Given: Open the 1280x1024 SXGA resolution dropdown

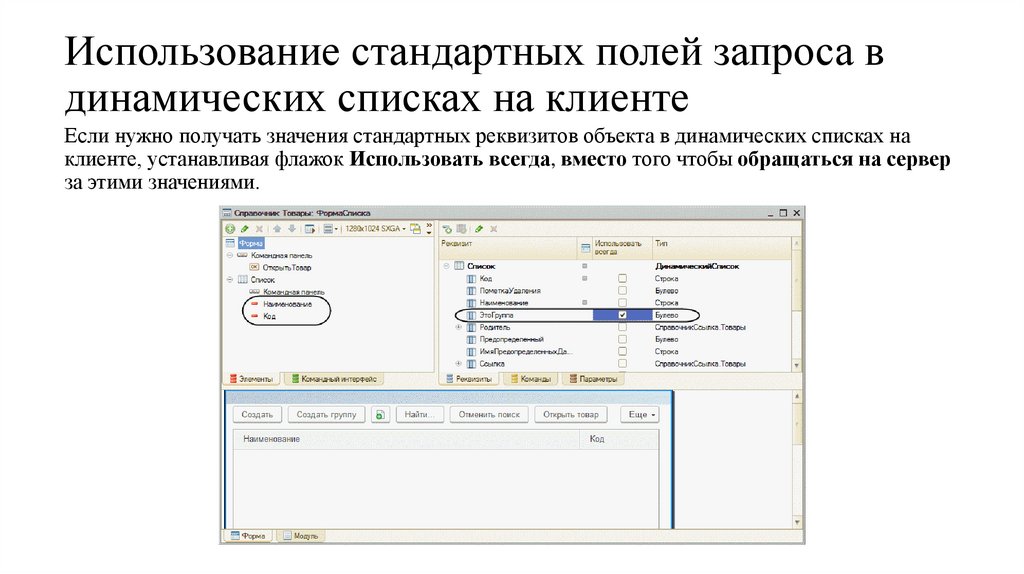Looking at the screenshot, I should (x=375, y=229).
